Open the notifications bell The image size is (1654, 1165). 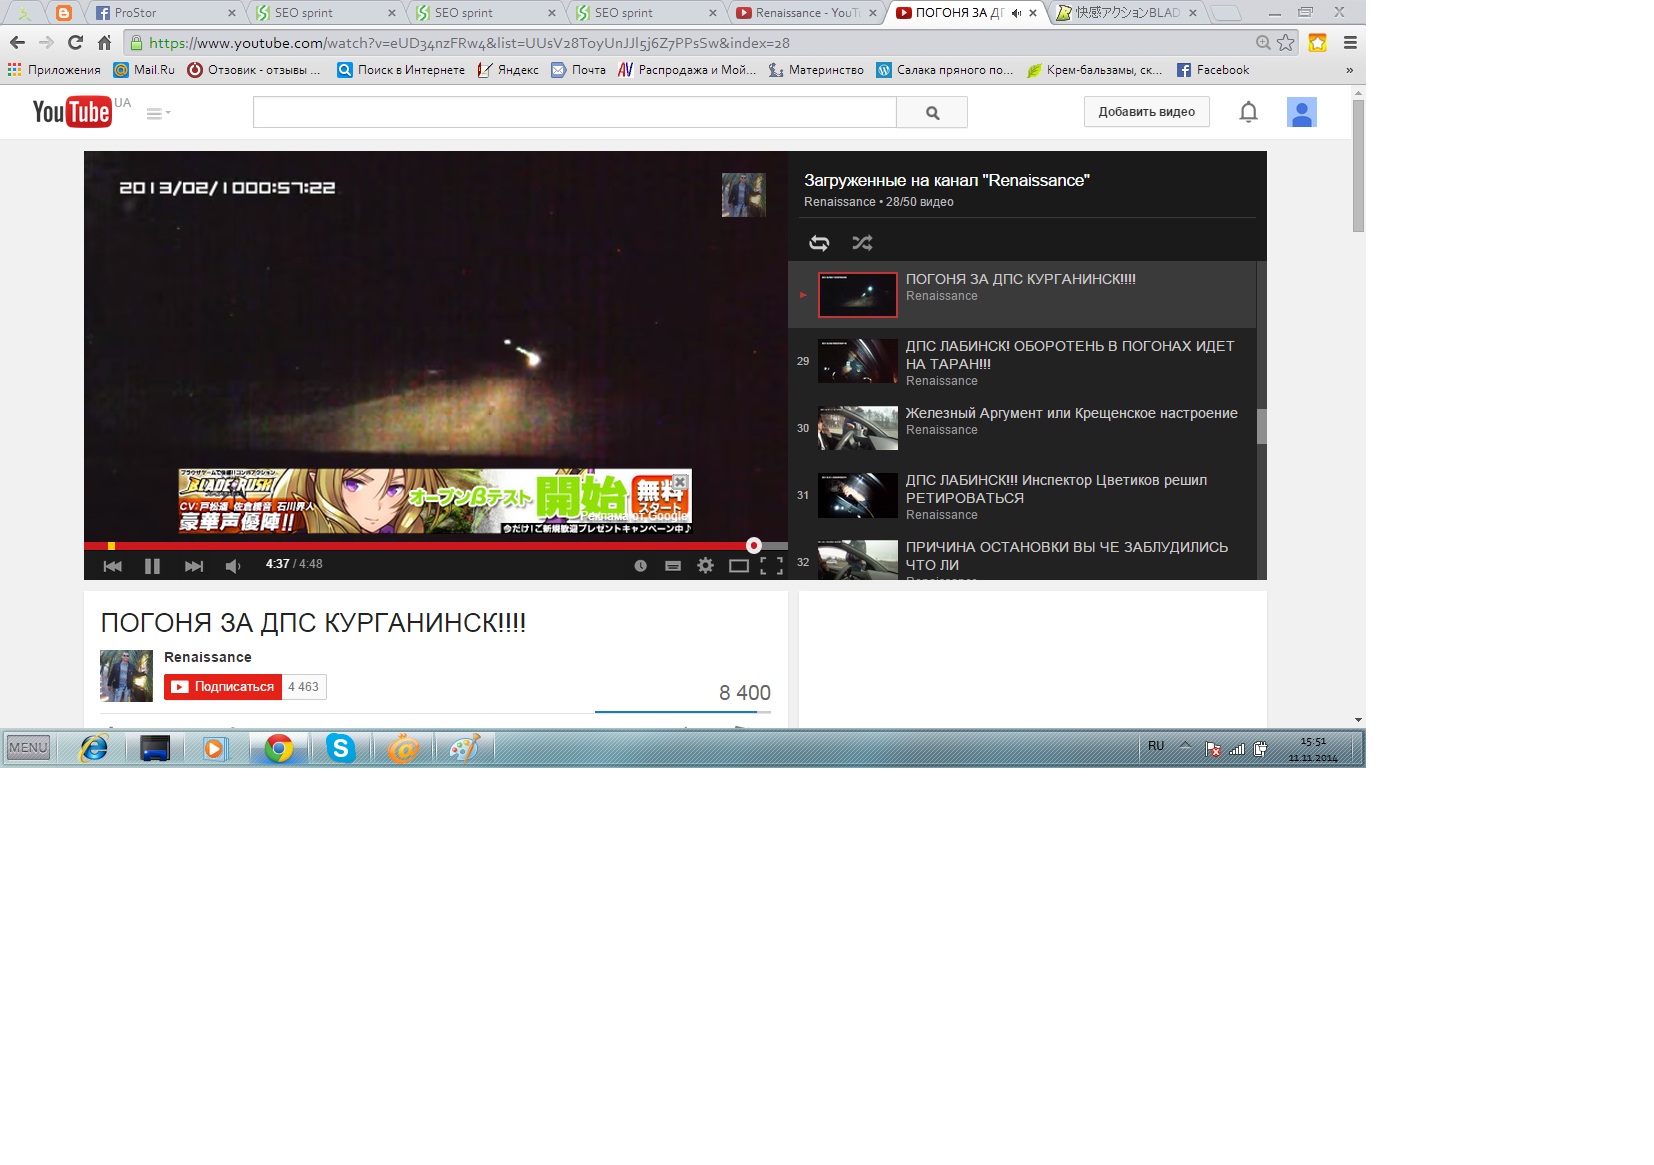(1248, 112)
